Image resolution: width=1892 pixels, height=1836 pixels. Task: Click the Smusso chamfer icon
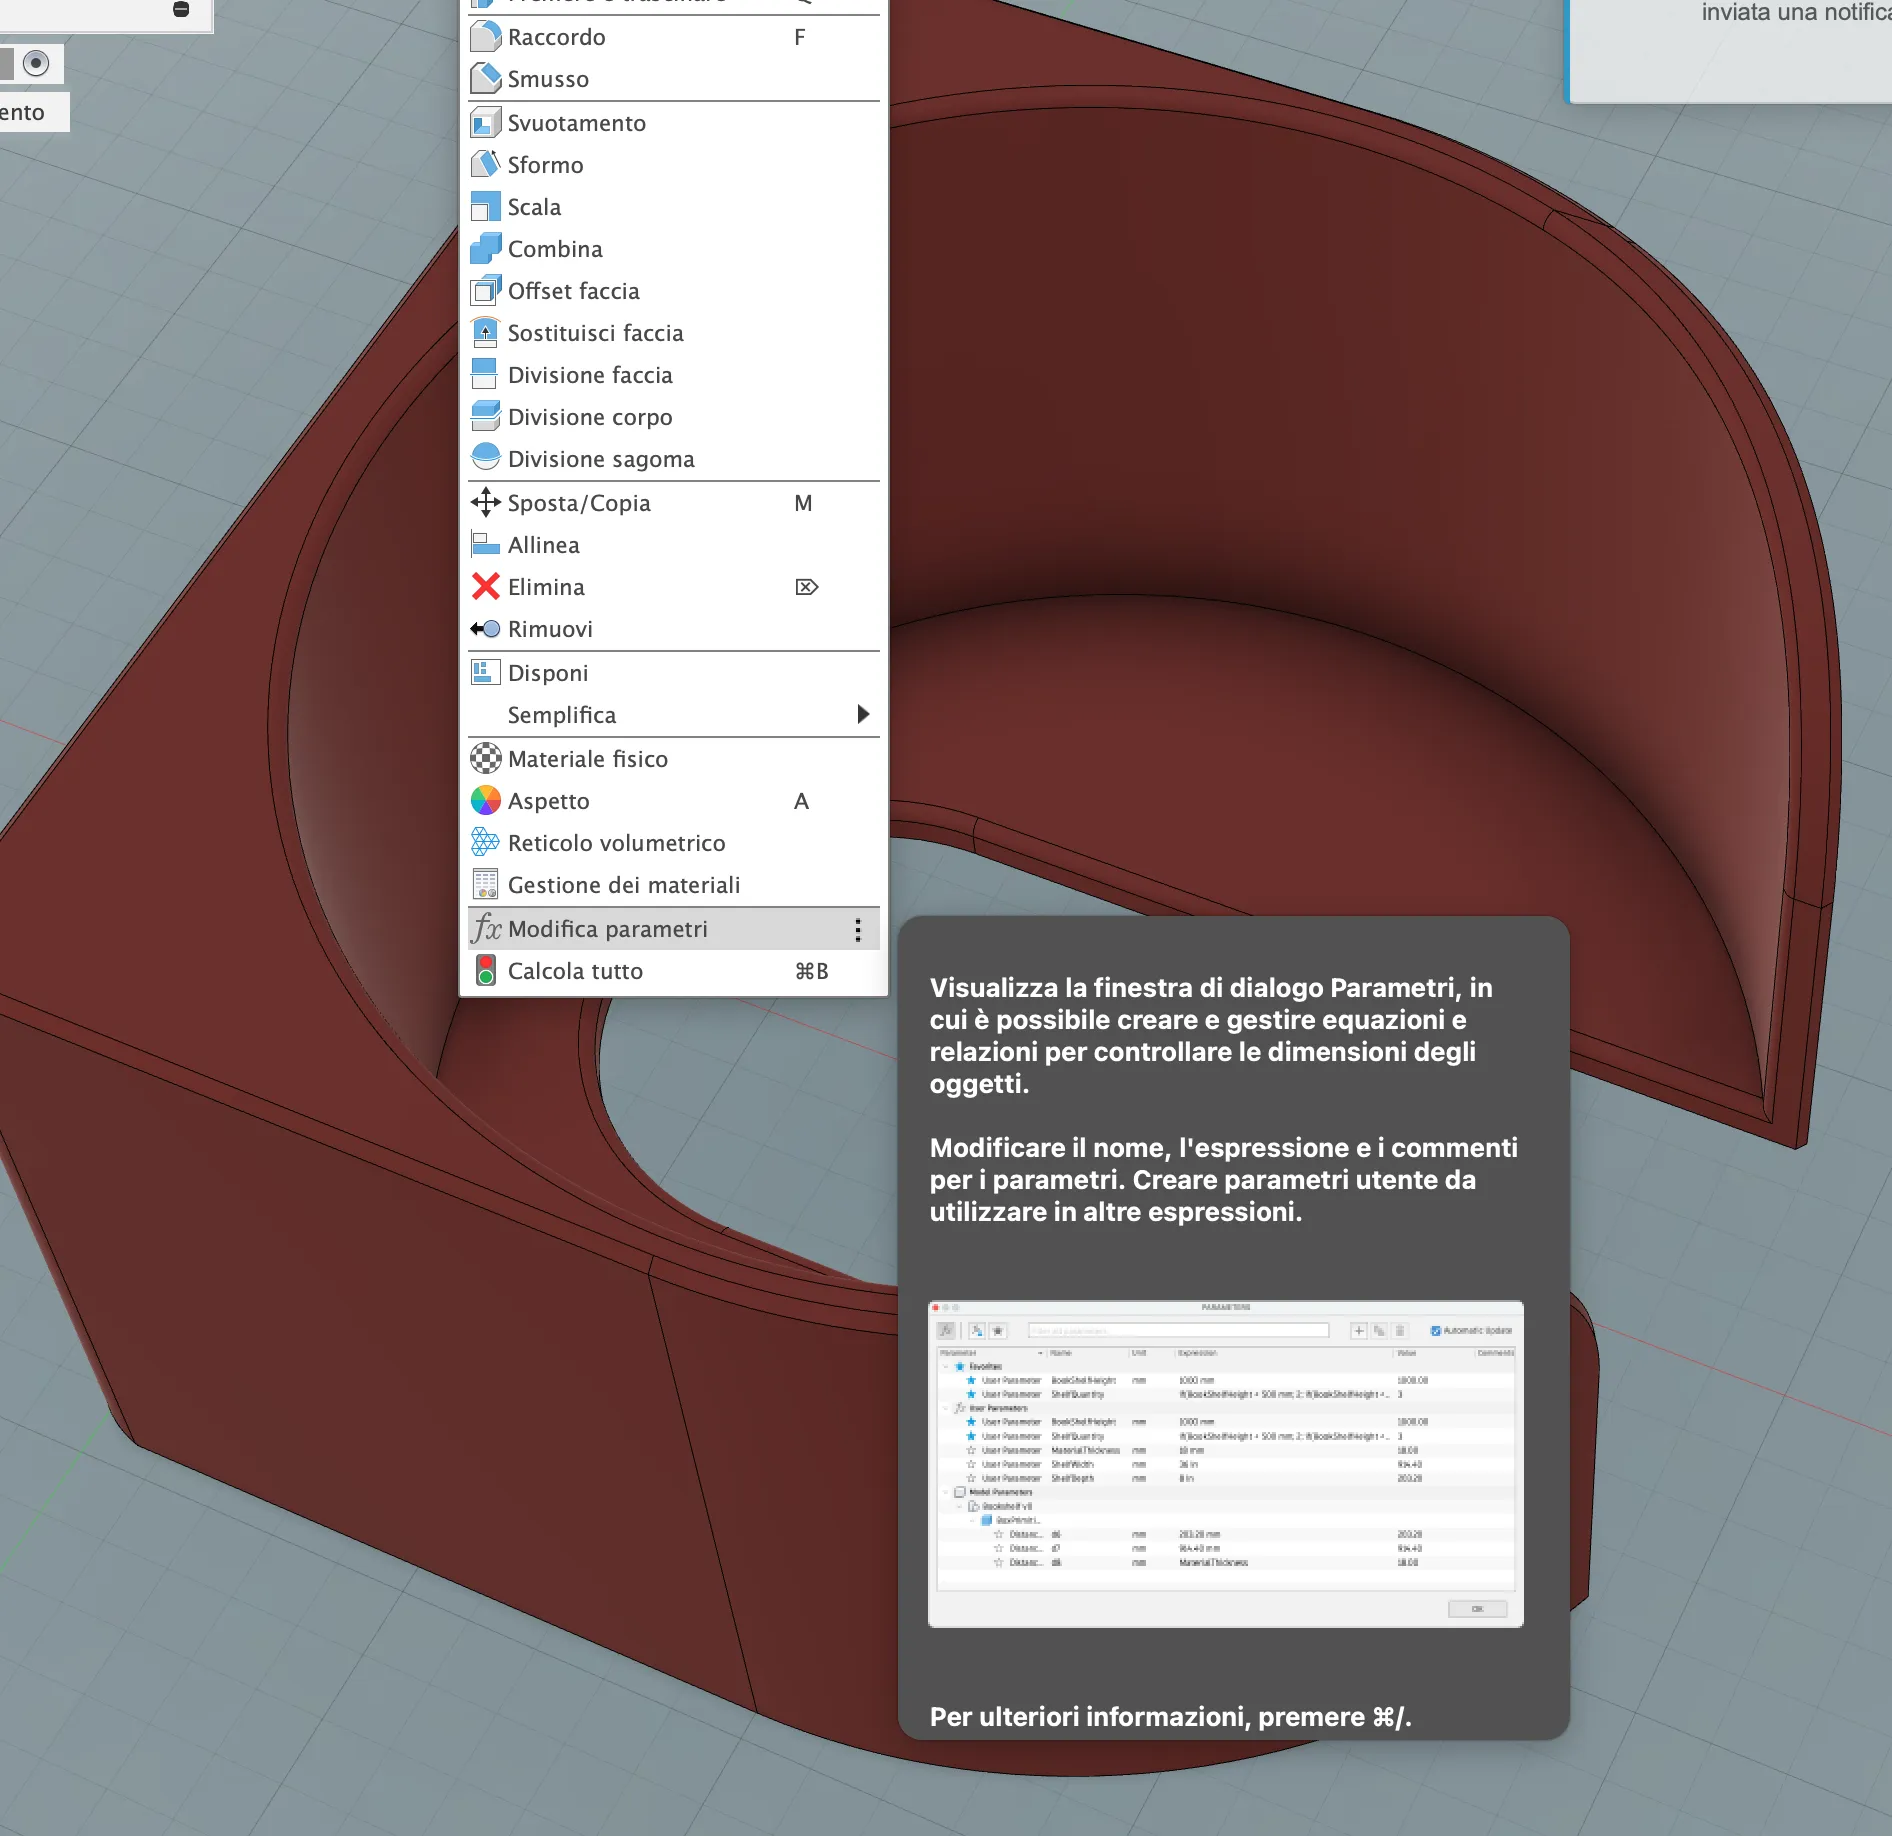[485, 79]
